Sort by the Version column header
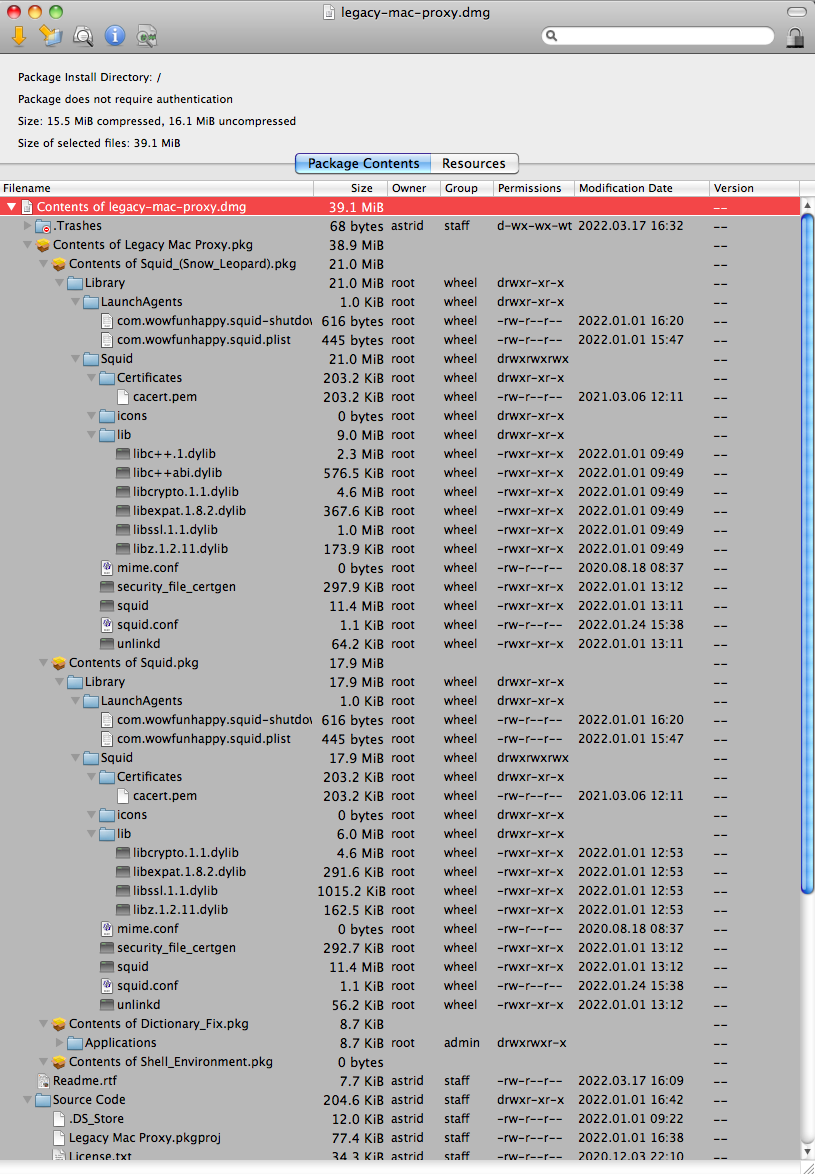Image resolution: width=815 pixels, height=1174 pixels. coord(754,188)
